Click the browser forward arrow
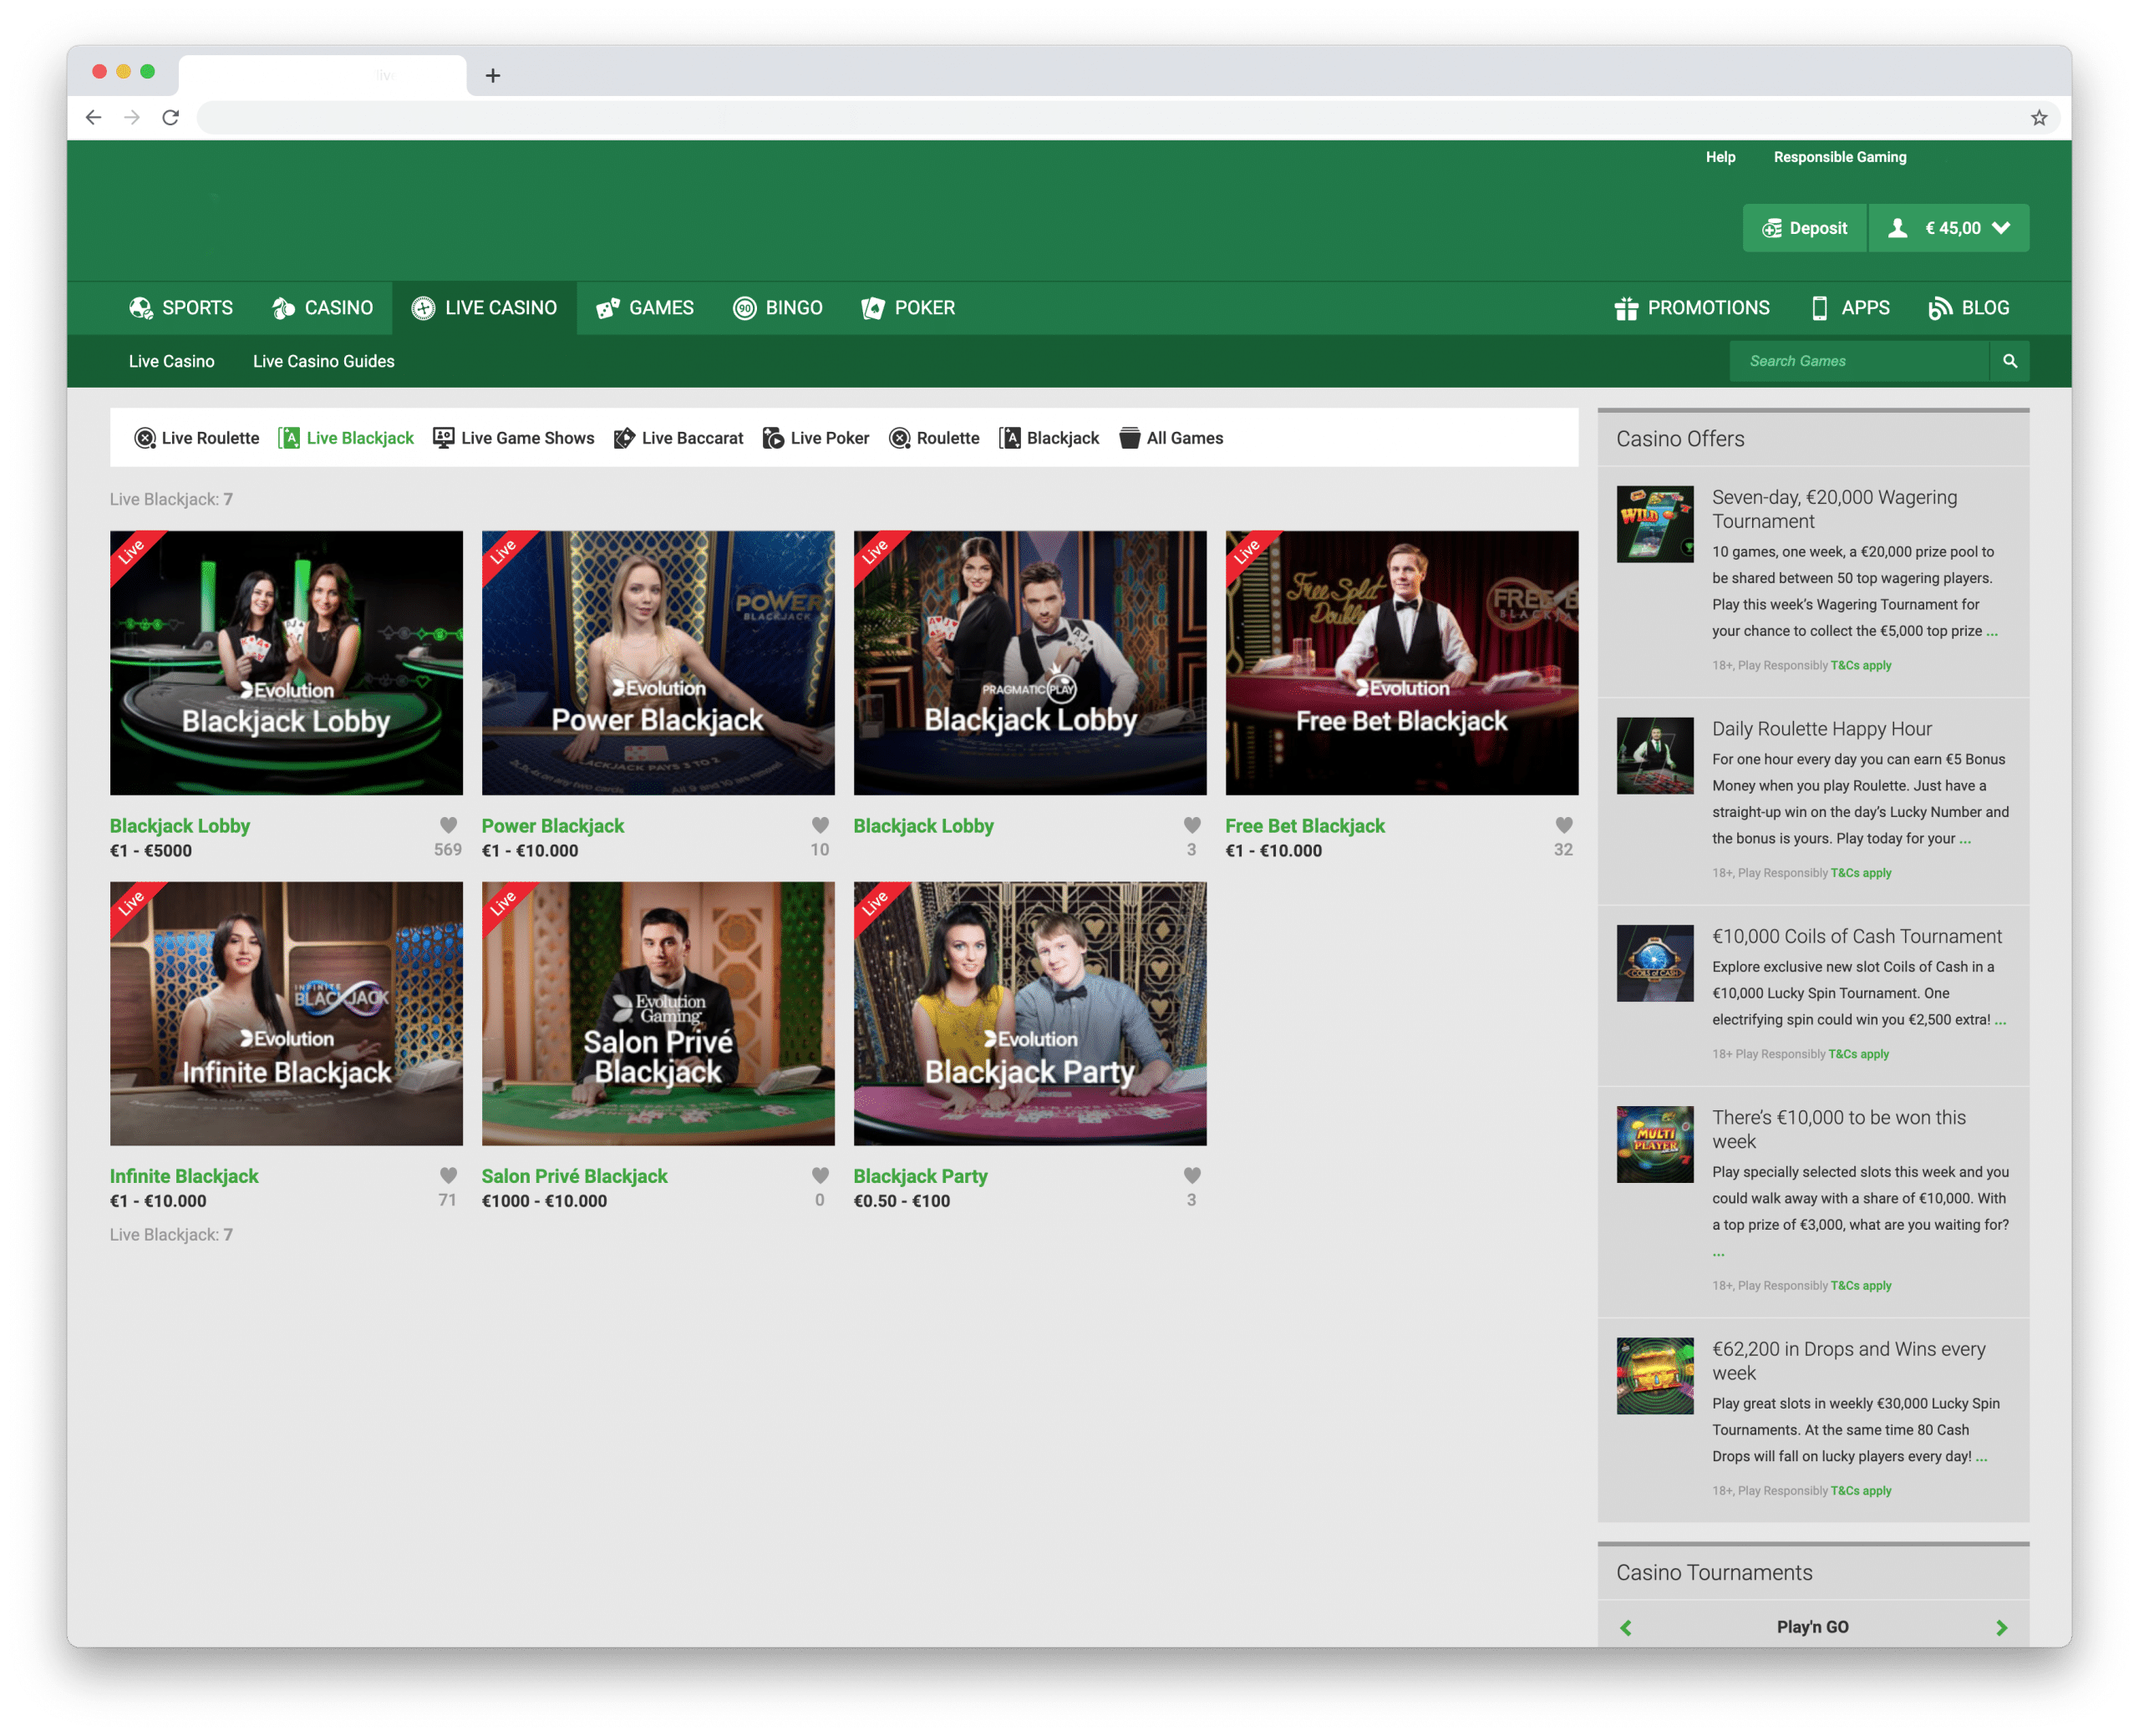 132,118
